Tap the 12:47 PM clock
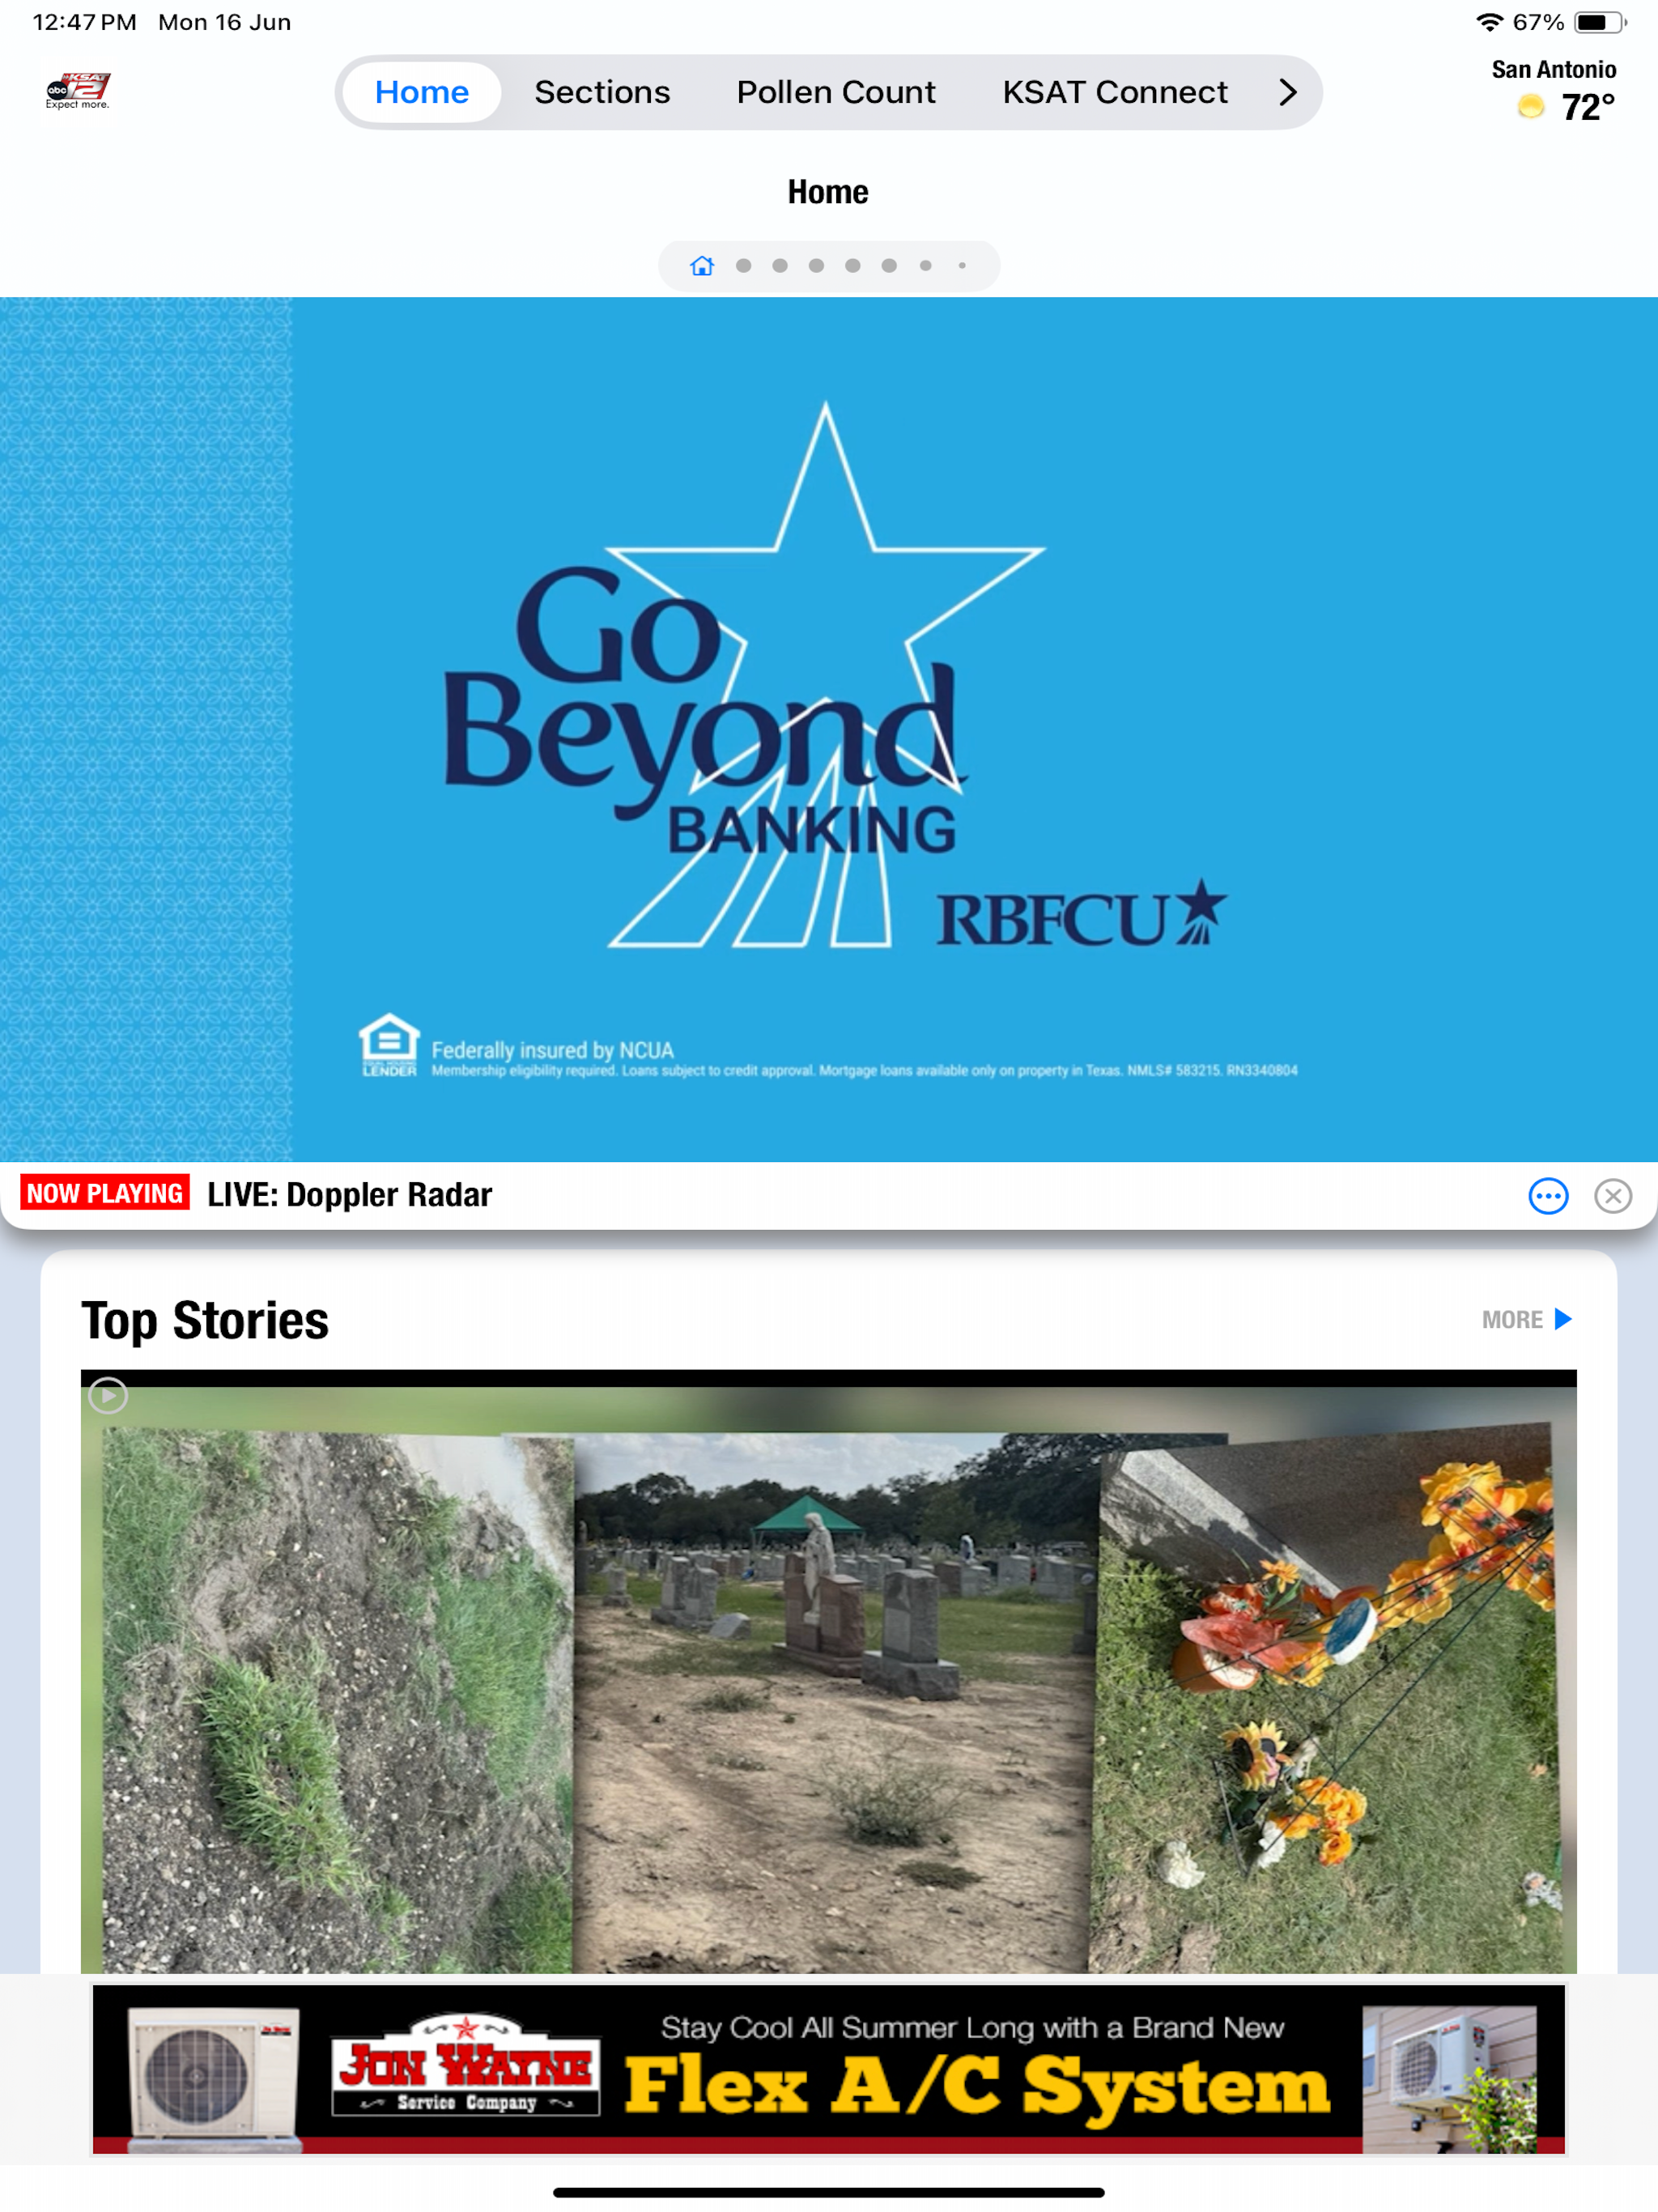Viewport: 1658px width, 2212px height. (84, 22)
